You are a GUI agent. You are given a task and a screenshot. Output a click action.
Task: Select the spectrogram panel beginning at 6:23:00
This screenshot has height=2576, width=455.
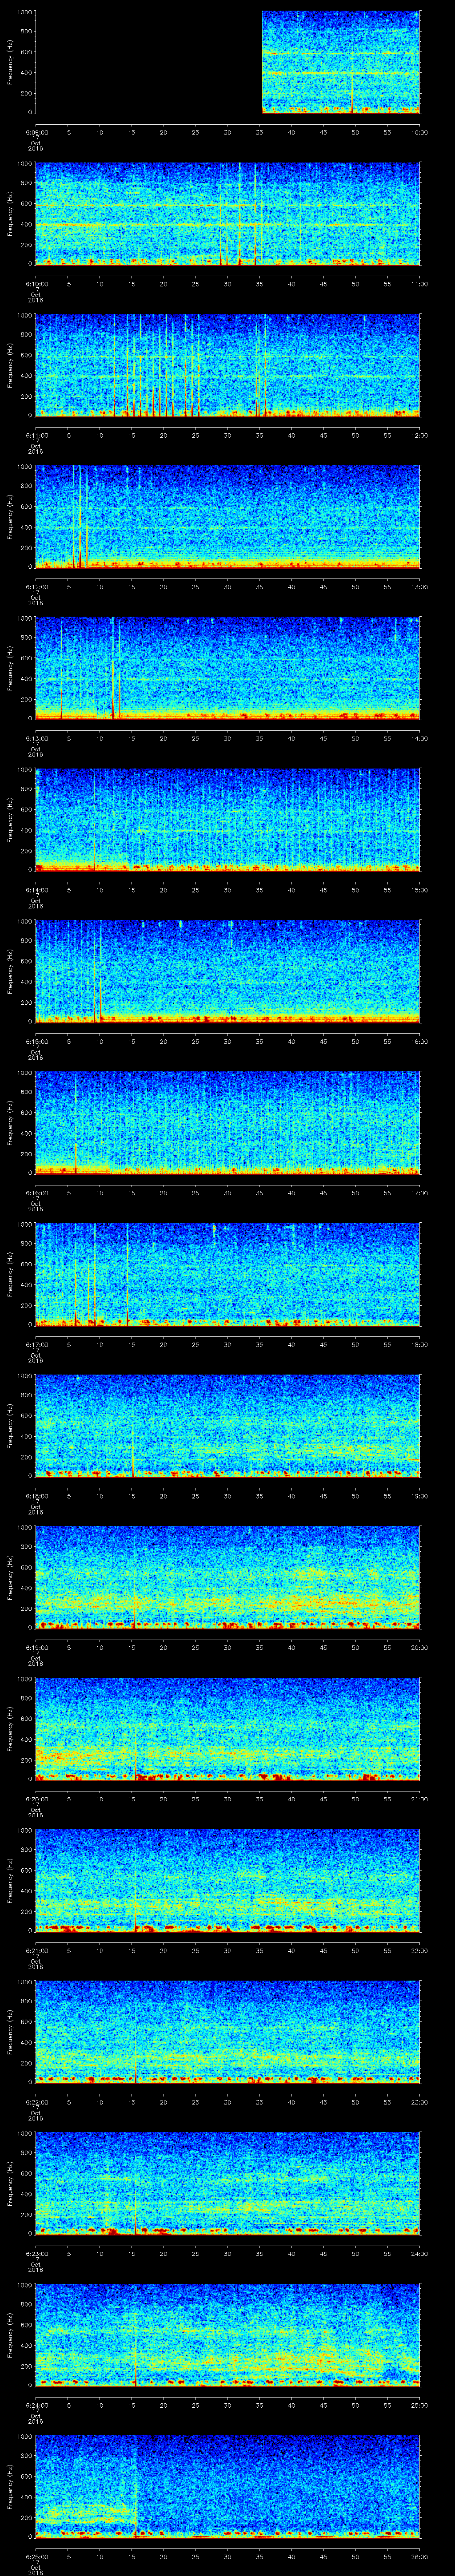pyautogui.click(x=227, y=2183)
